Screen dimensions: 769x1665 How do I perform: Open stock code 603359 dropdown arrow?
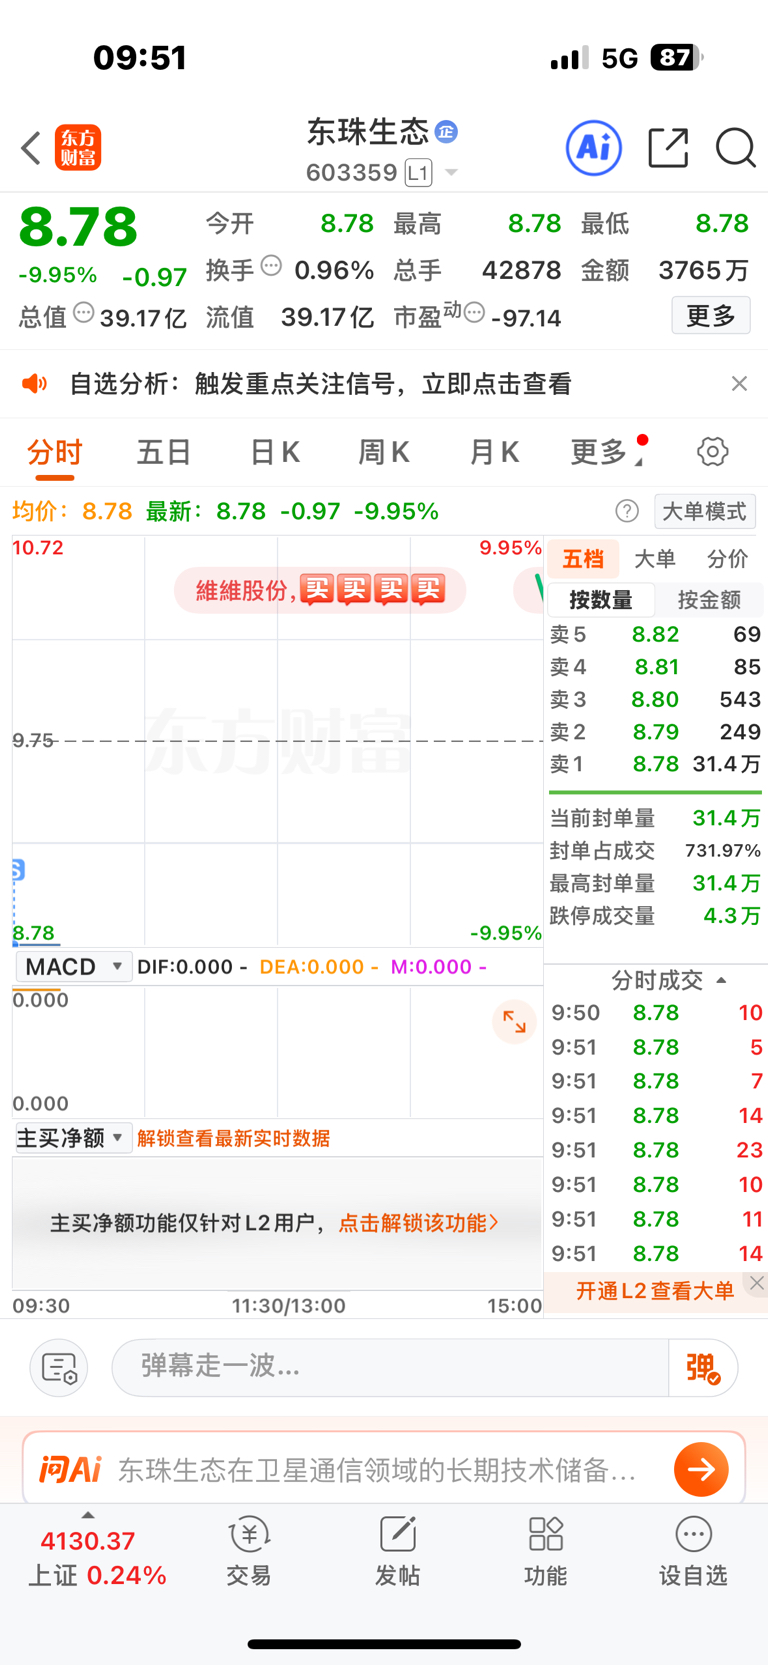coord(451,173)
